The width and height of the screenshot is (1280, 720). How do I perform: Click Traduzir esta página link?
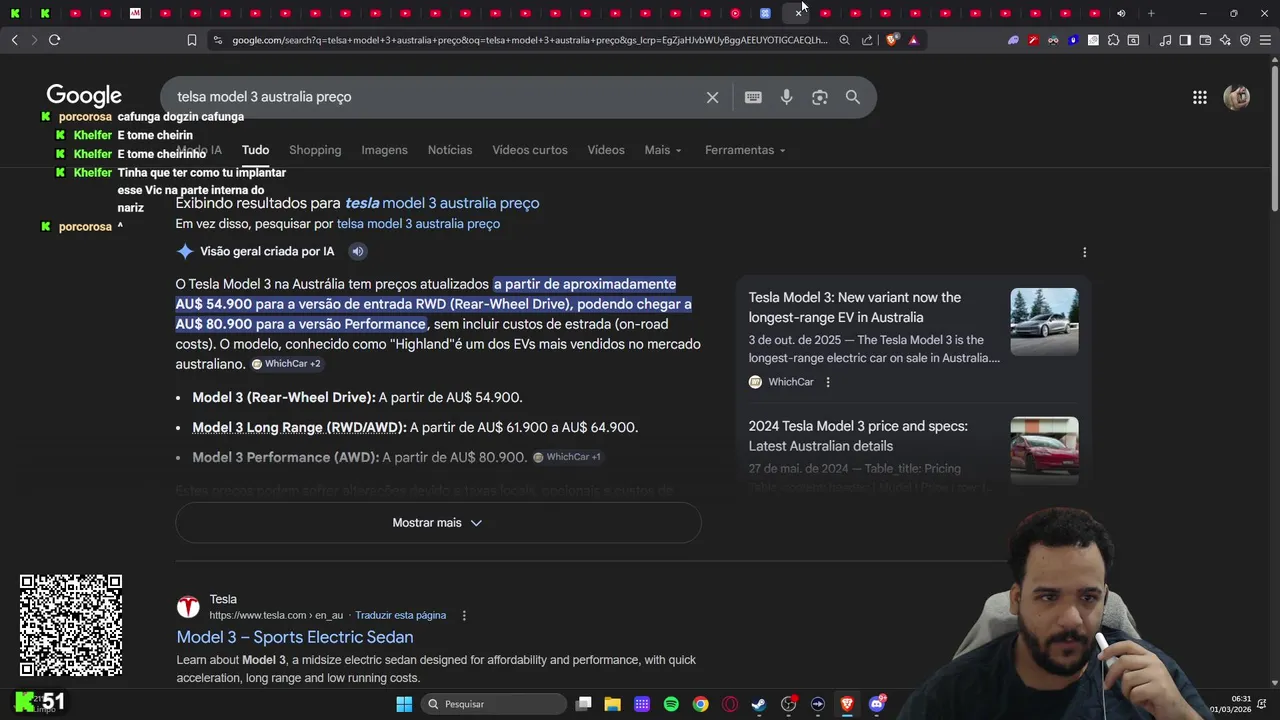[x=400, y=615]
